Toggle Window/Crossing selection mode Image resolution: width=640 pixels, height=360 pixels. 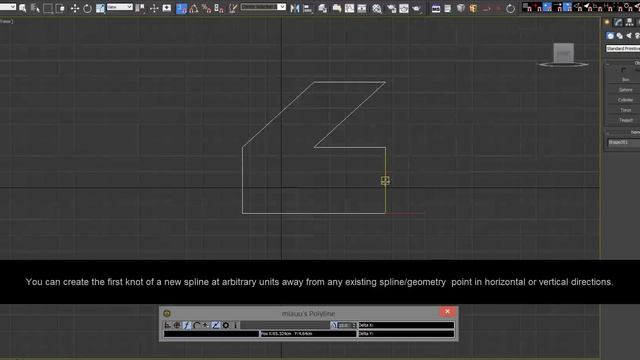point(60,8)
